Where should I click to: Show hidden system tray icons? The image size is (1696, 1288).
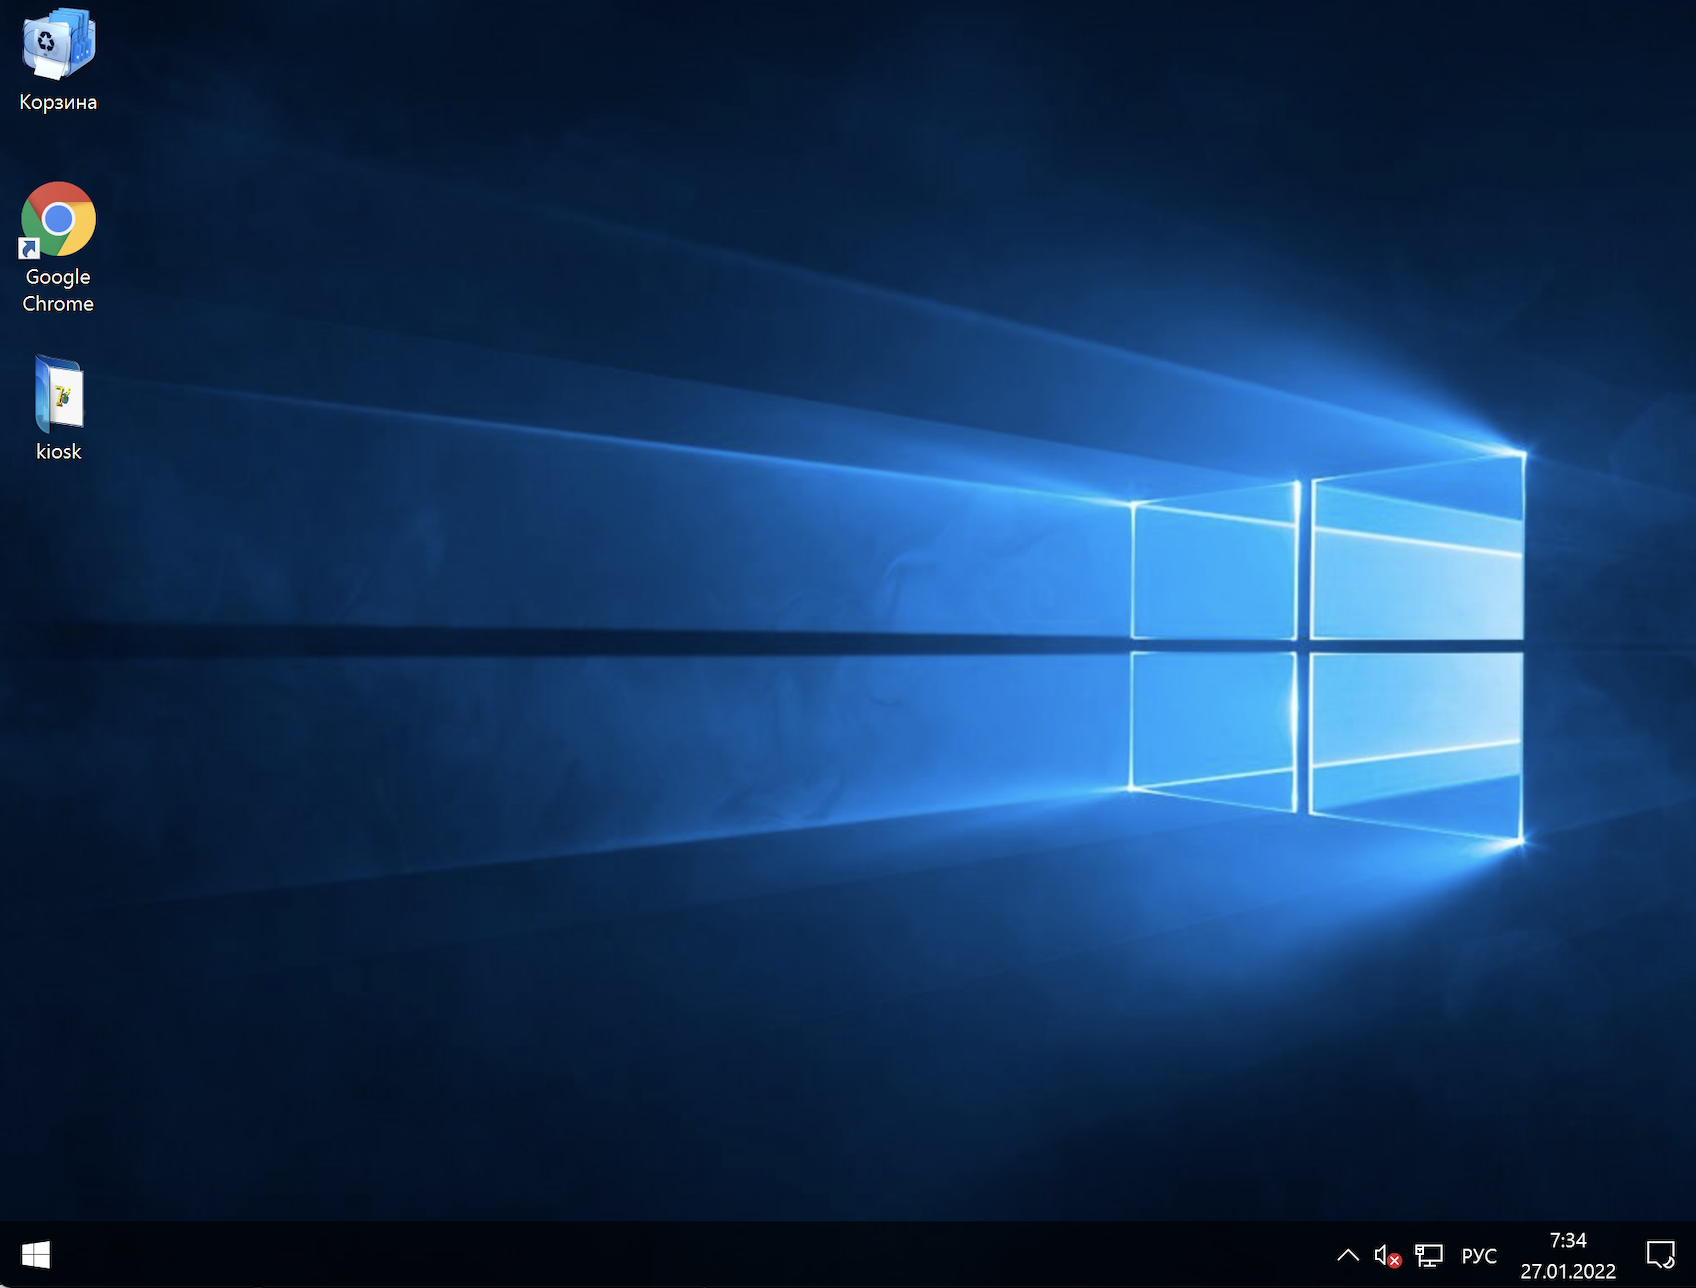click(1347, 1255)
